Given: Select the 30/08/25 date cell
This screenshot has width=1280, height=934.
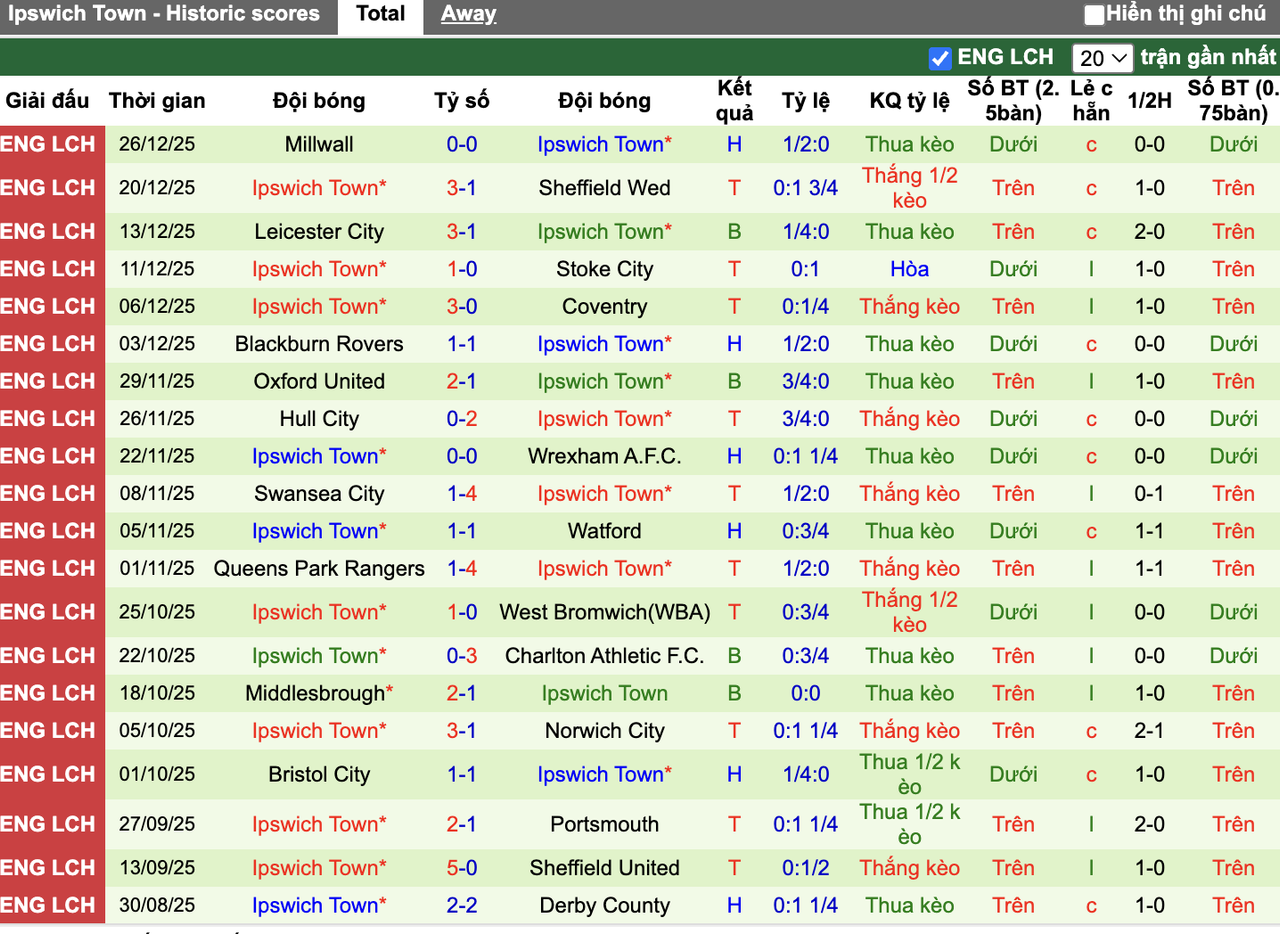Looking at the screenshot, I should (157, 906).
